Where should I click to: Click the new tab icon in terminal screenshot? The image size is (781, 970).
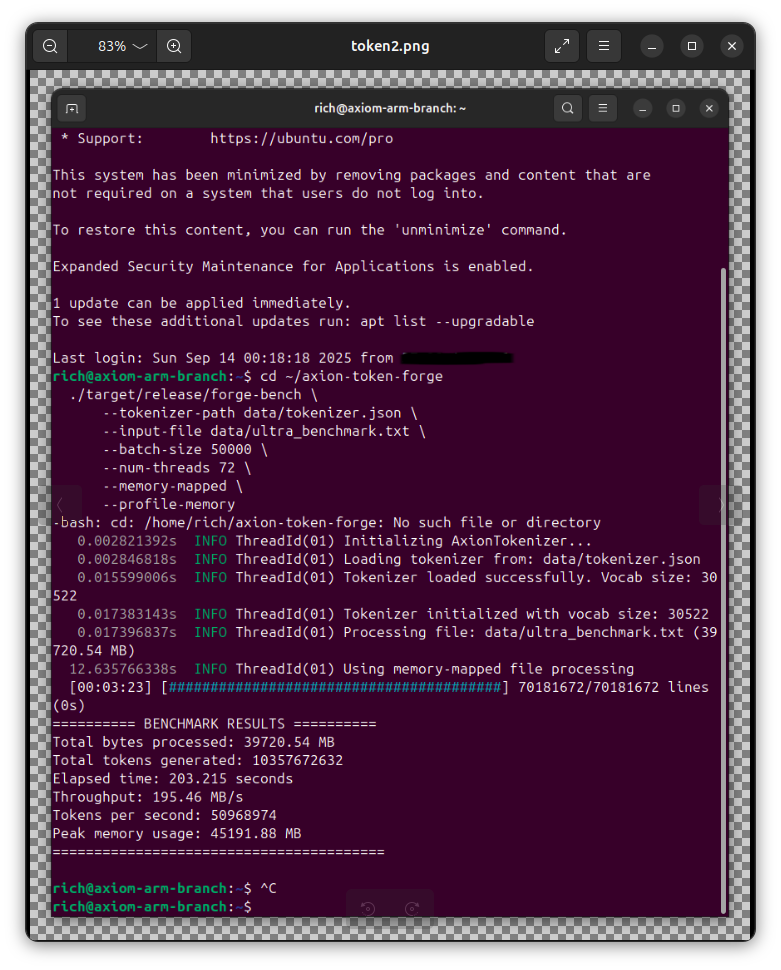point(72,109)
